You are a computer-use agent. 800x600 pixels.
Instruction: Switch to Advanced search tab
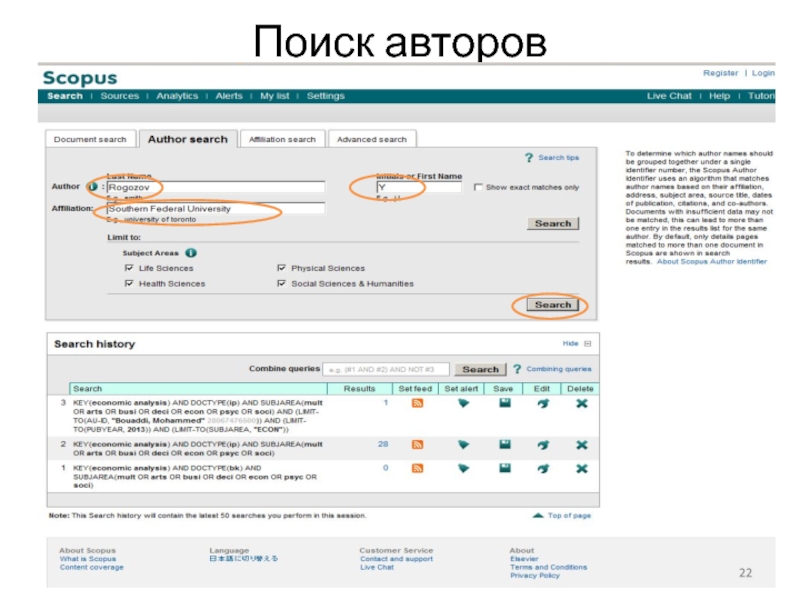pyautogui.click(x=372, y=139)
